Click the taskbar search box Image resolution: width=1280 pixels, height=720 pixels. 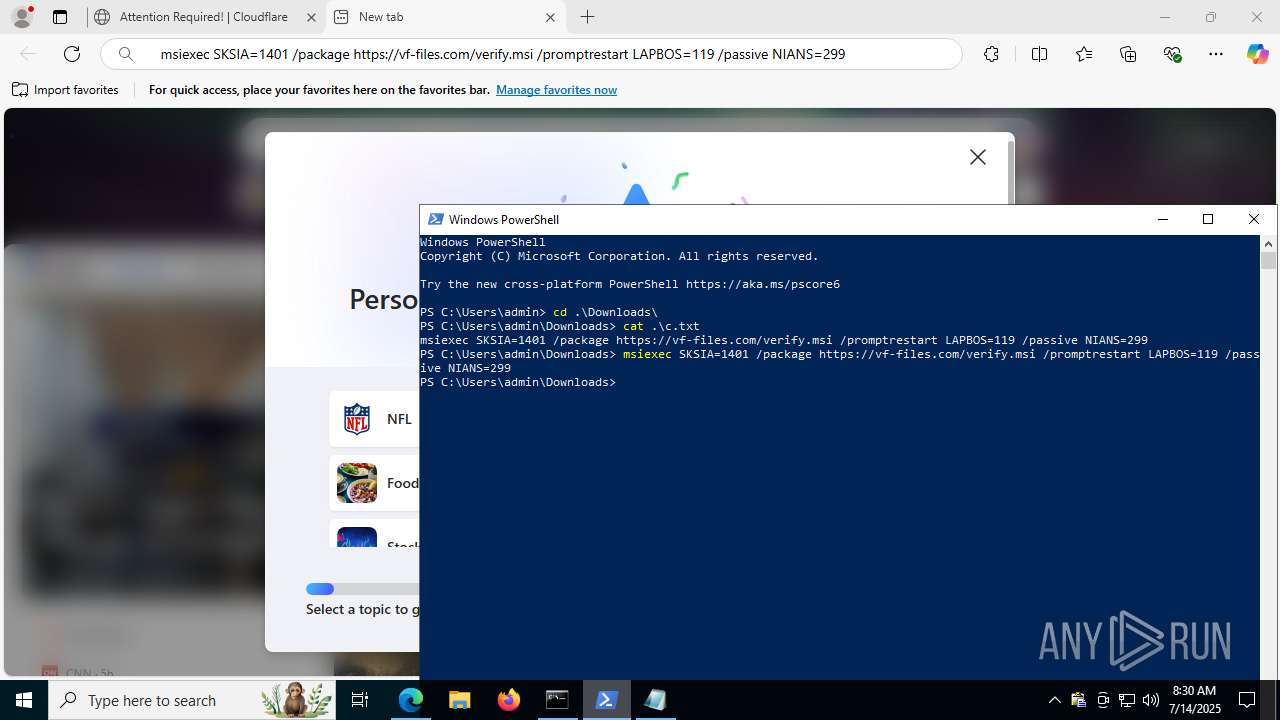click(192, 700)
